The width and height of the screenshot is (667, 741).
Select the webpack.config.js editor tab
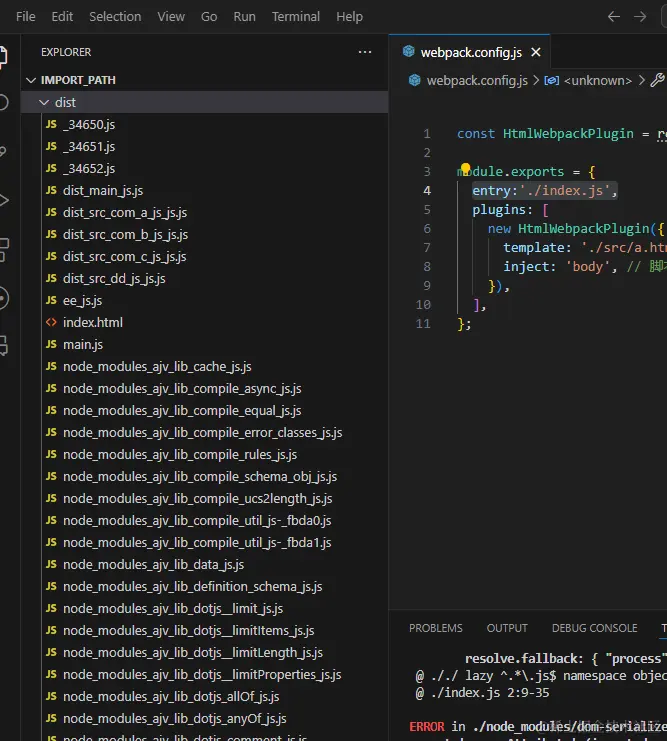(471, 52)
